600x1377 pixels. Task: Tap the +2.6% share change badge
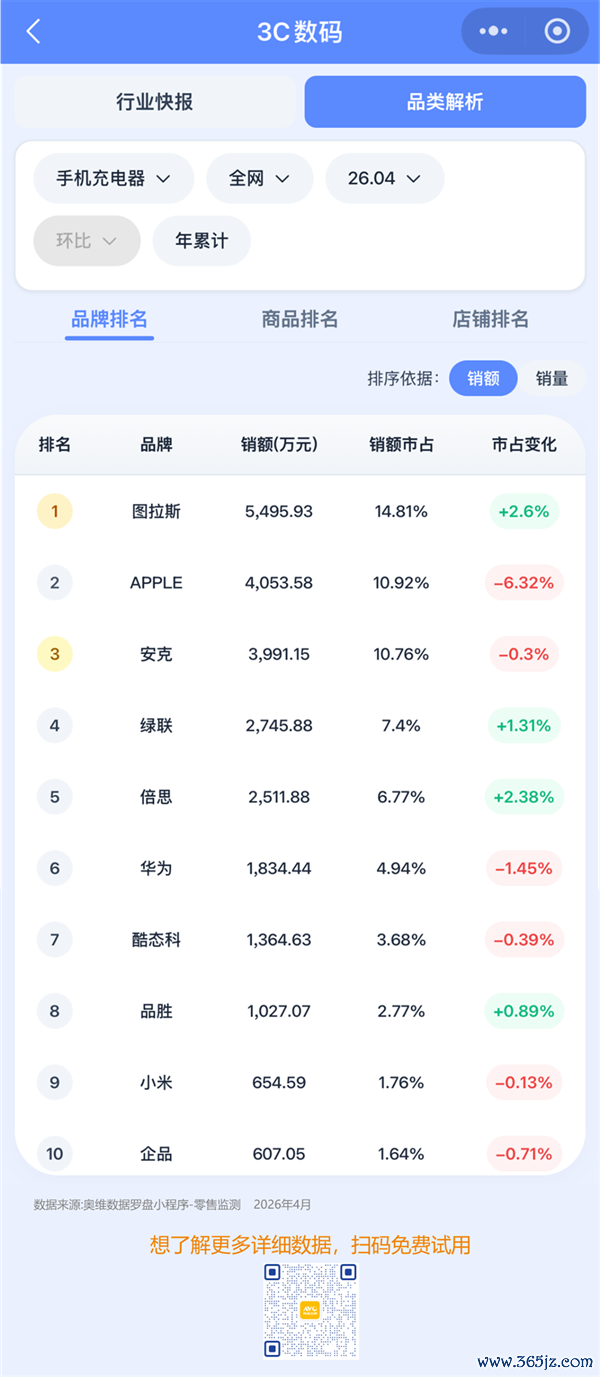pyautogui.click(x=524, y=511)
